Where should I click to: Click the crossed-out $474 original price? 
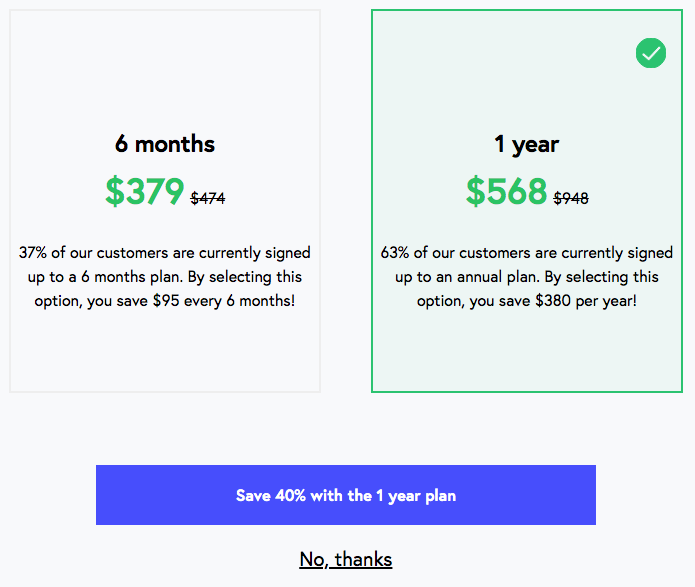(x=208, y=198)
